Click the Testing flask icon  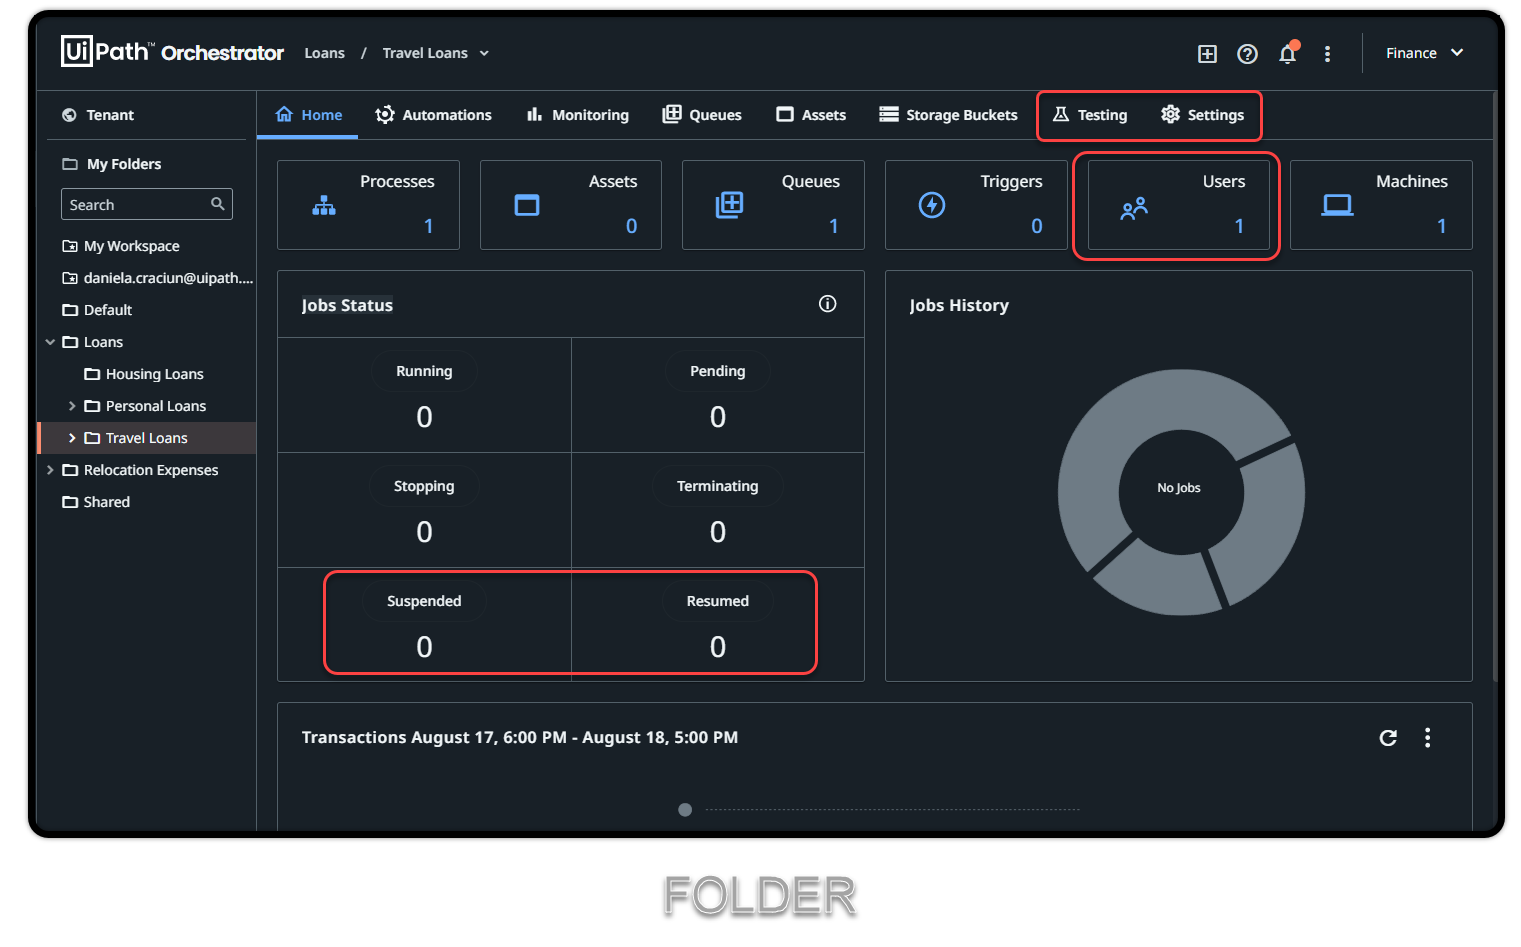click(x=1061, y=115)
